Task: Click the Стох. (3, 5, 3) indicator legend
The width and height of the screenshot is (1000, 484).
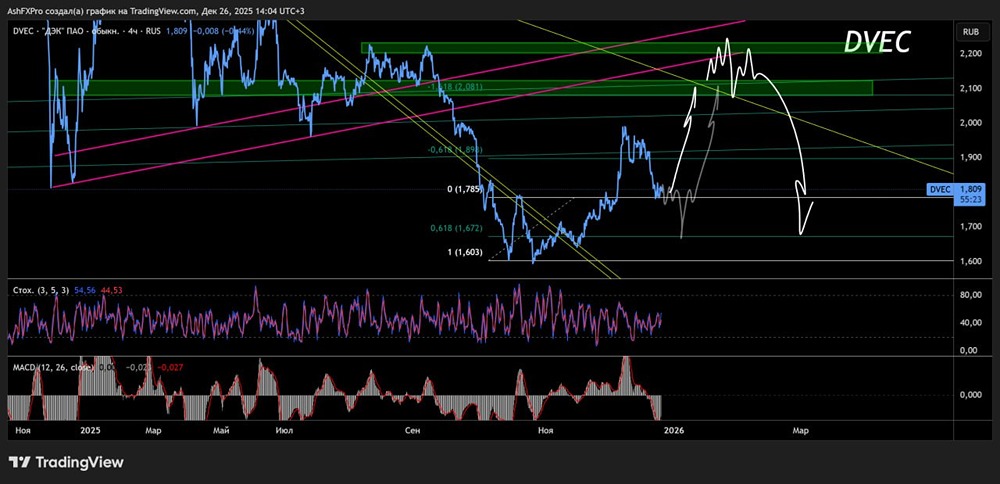Action: [x=42, y=290]
